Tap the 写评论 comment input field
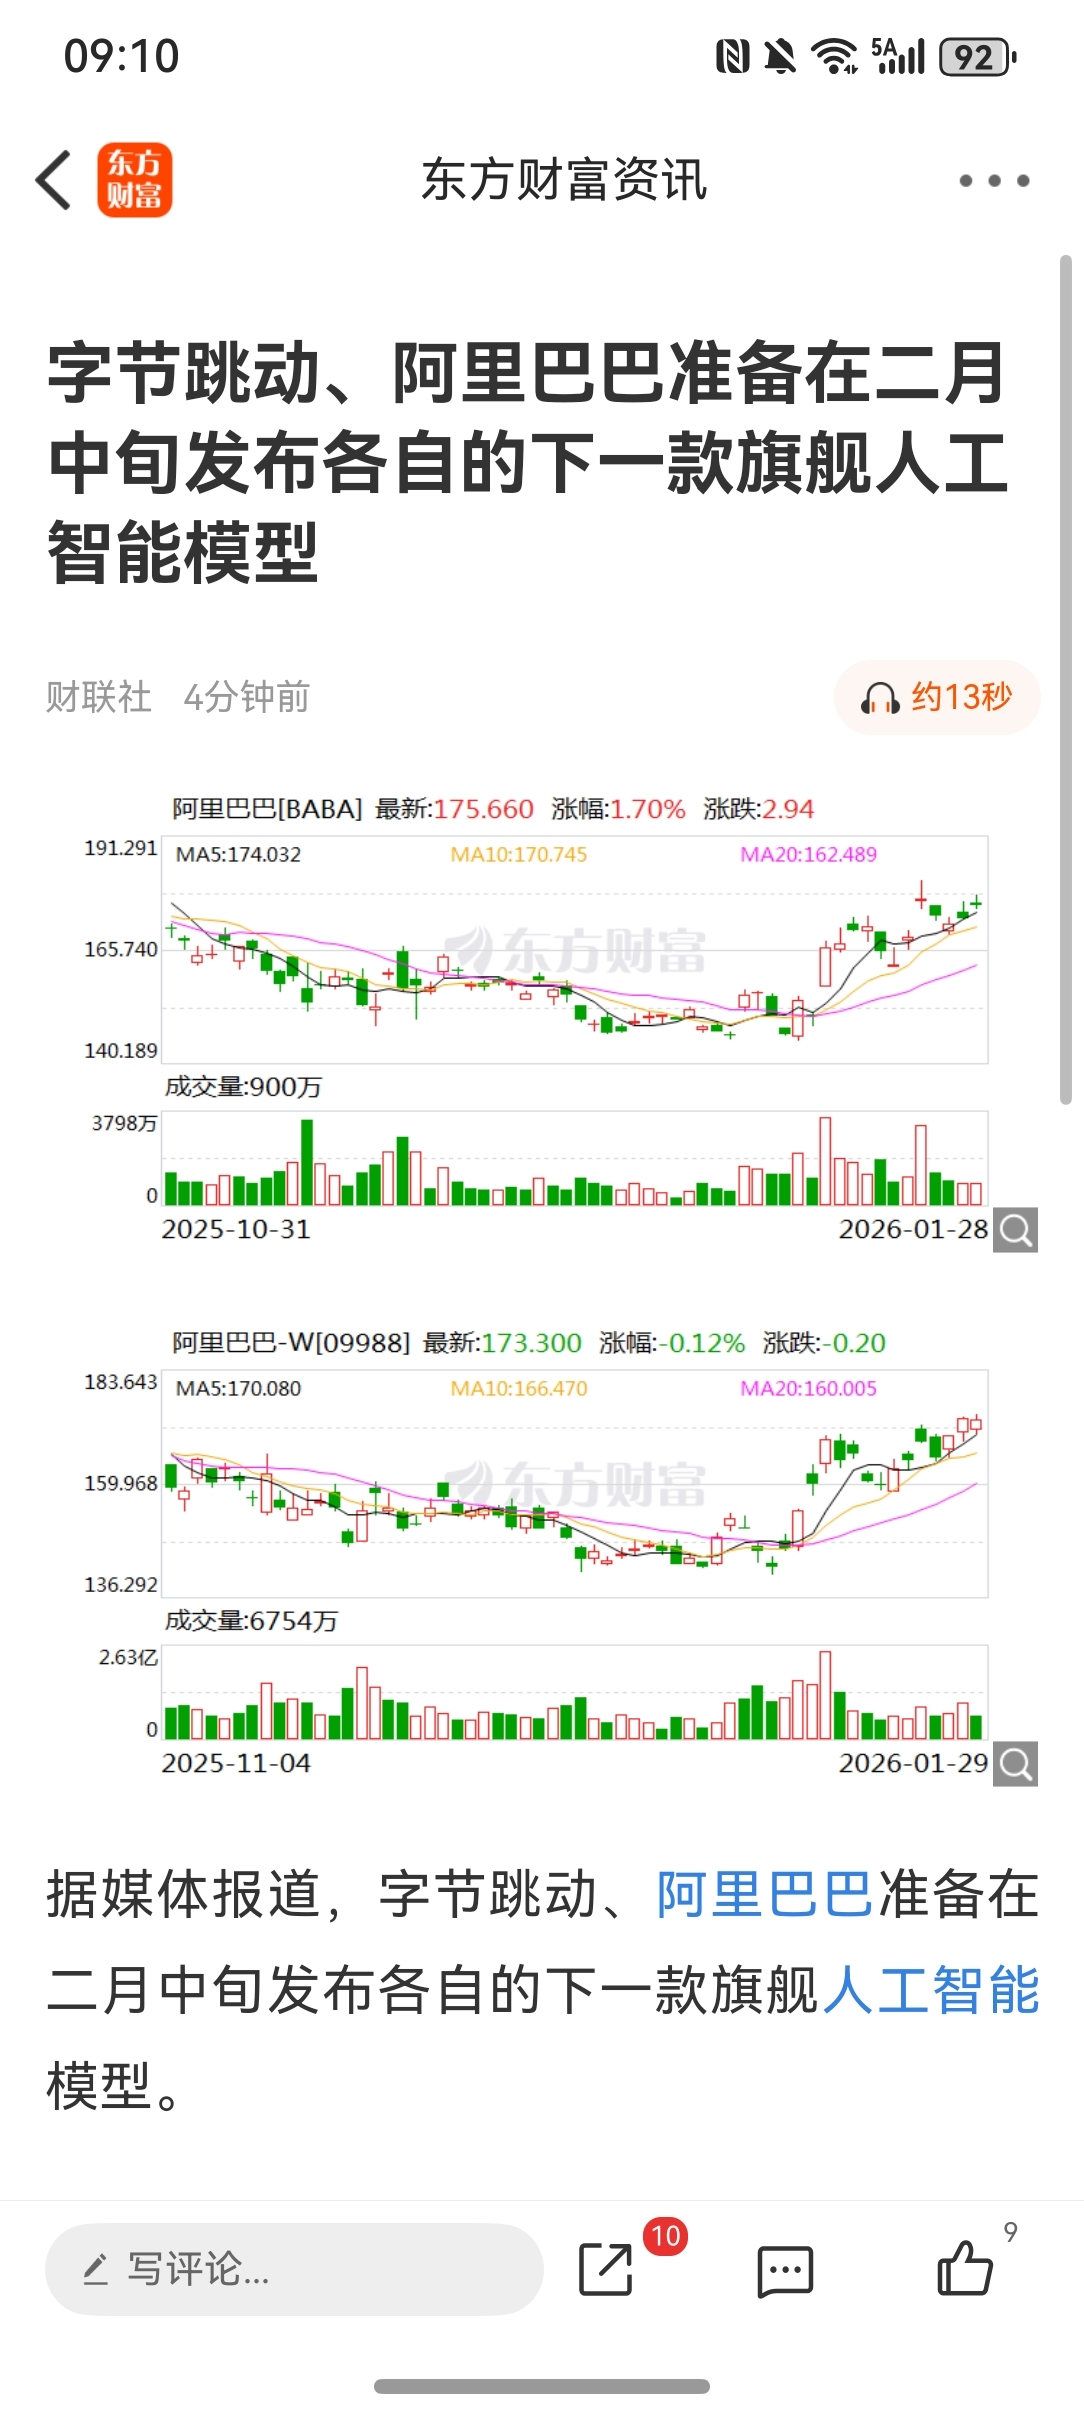The height and width of the screenshot is (2412, 1084). tap(294, 2269)
